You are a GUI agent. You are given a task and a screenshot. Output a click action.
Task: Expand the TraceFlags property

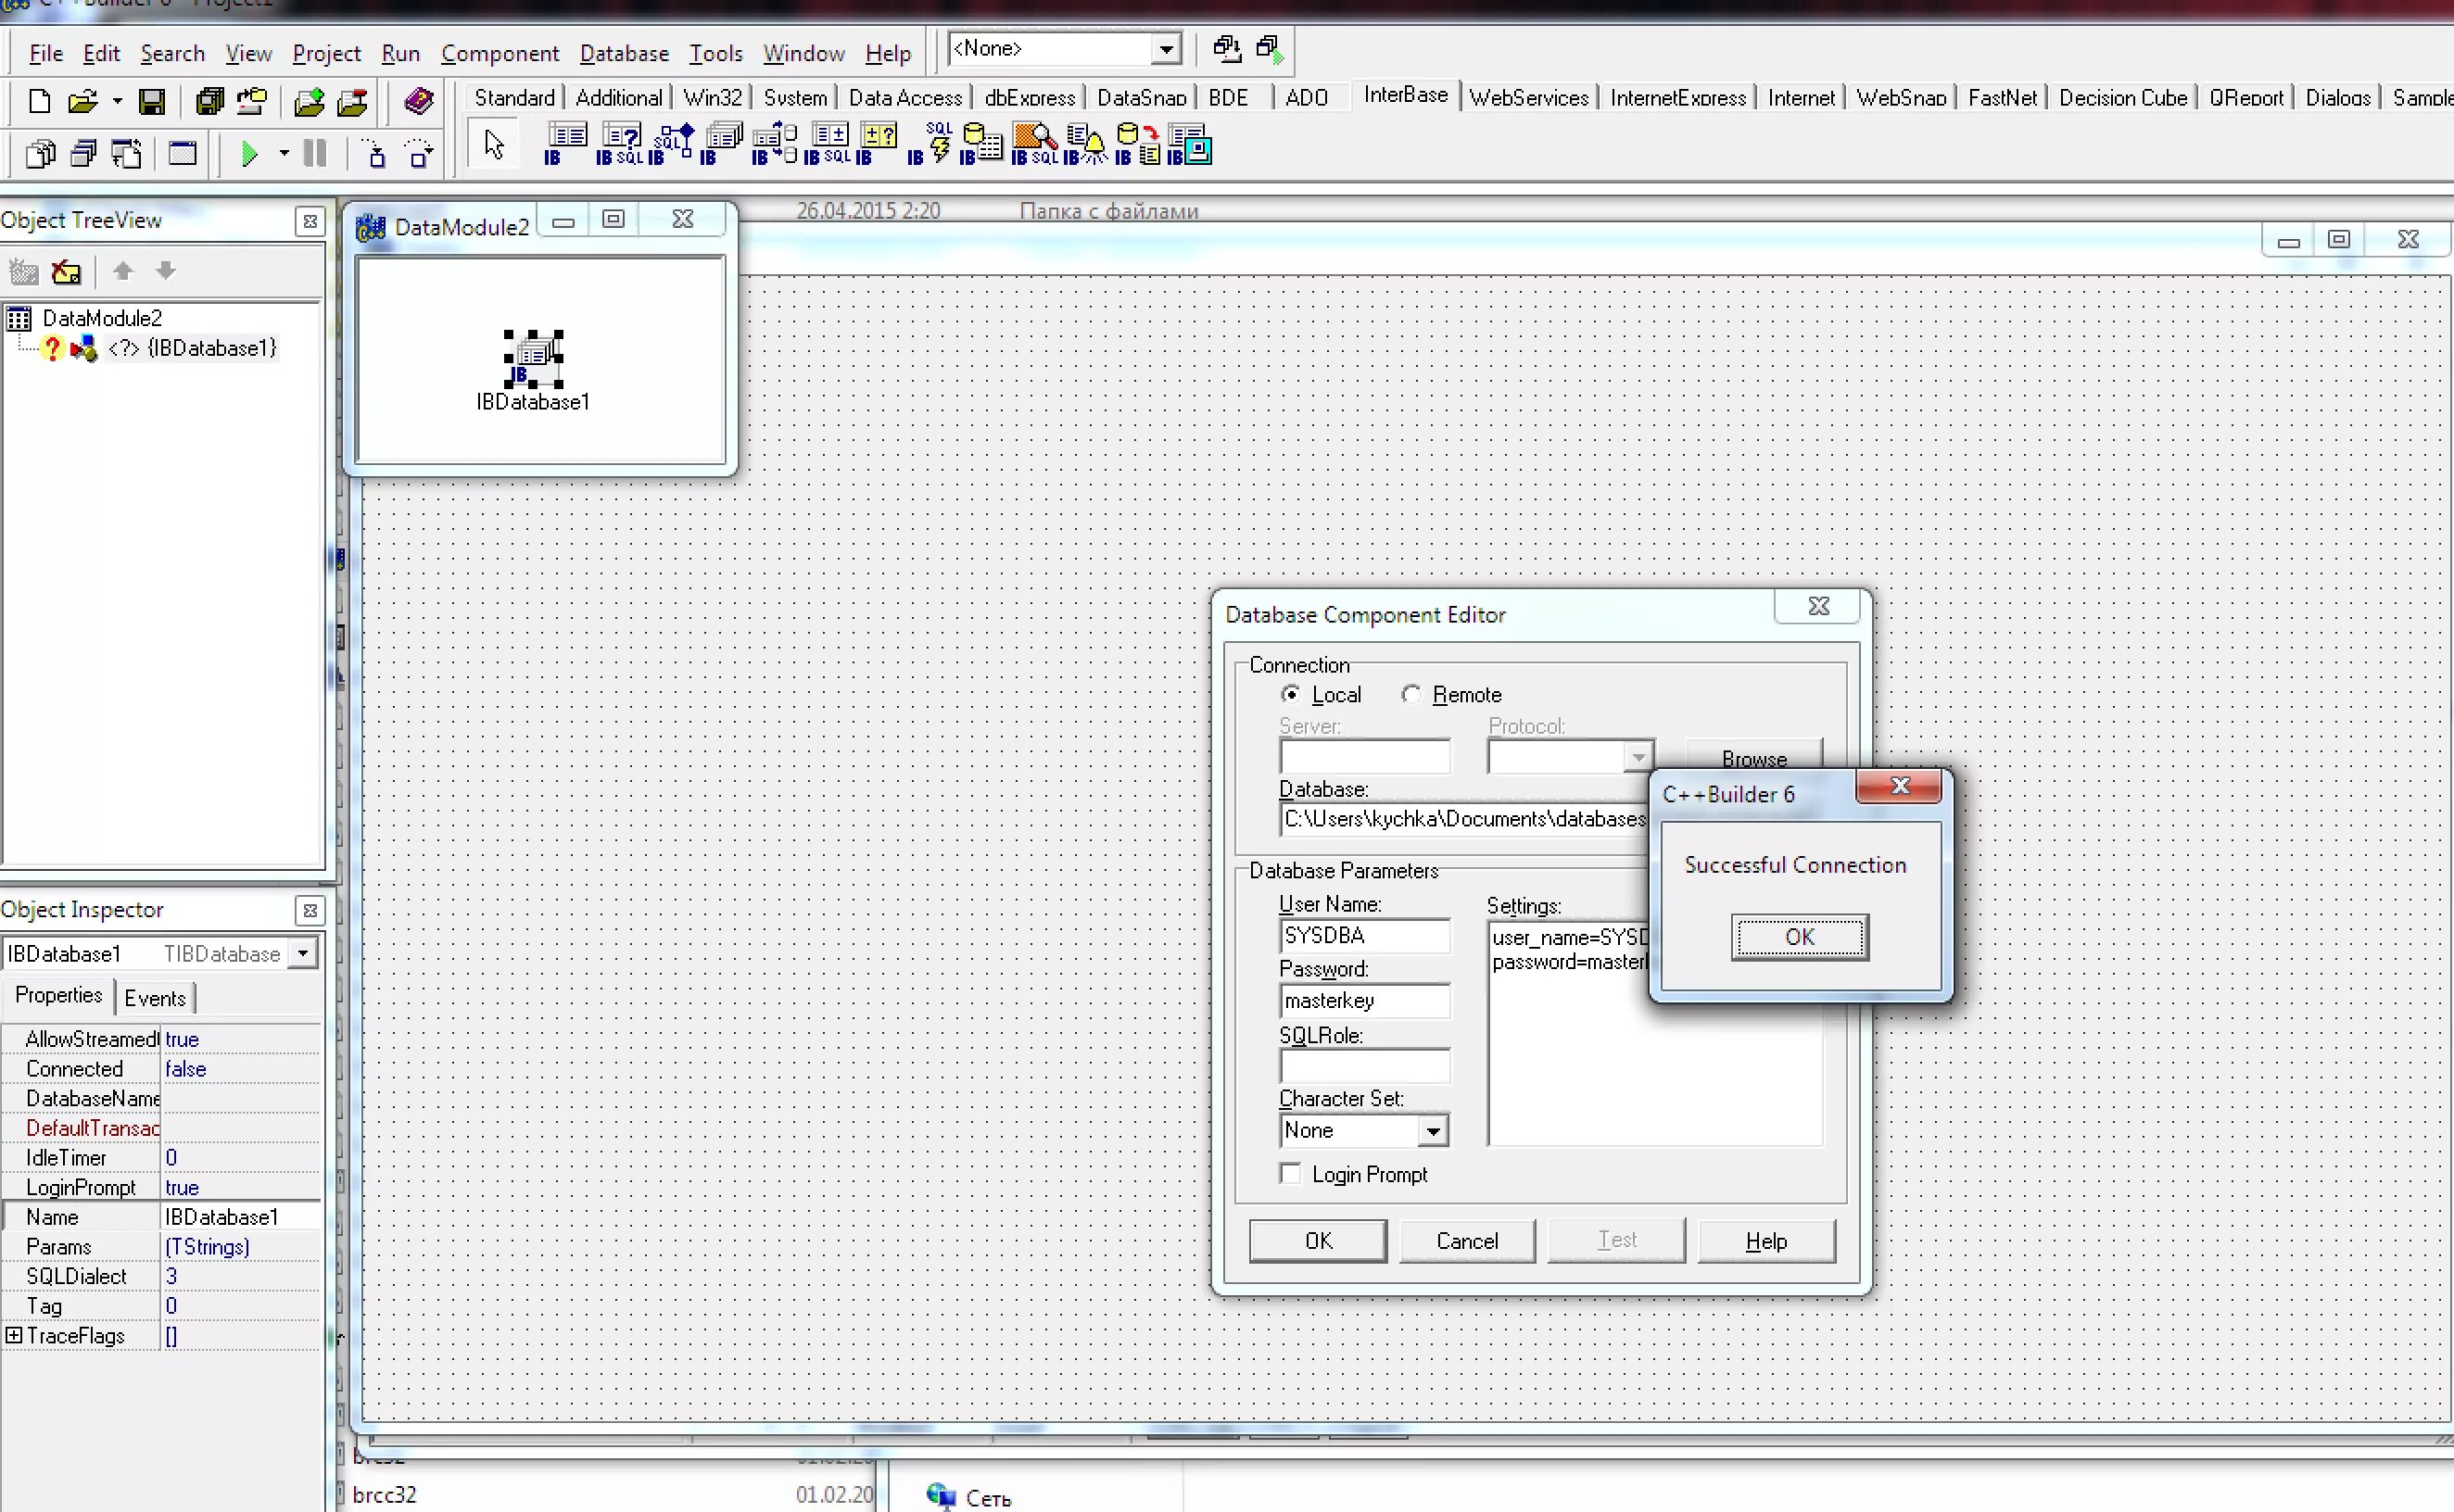[14, 1335]
